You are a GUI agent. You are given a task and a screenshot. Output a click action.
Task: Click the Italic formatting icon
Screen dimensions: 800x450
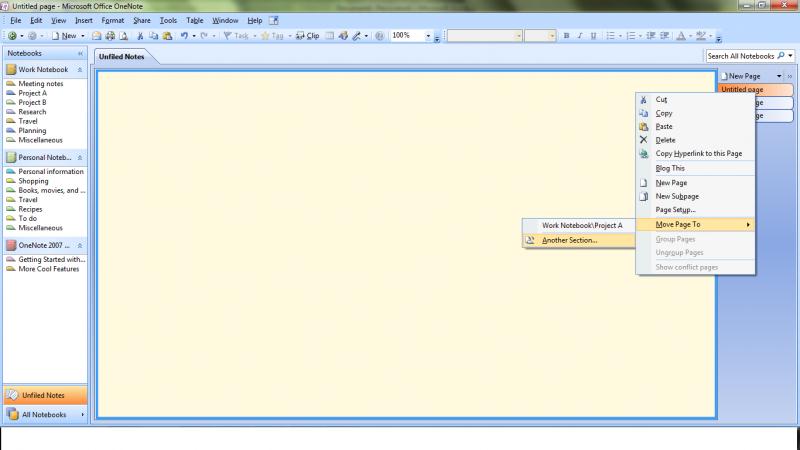pos(580,35)
